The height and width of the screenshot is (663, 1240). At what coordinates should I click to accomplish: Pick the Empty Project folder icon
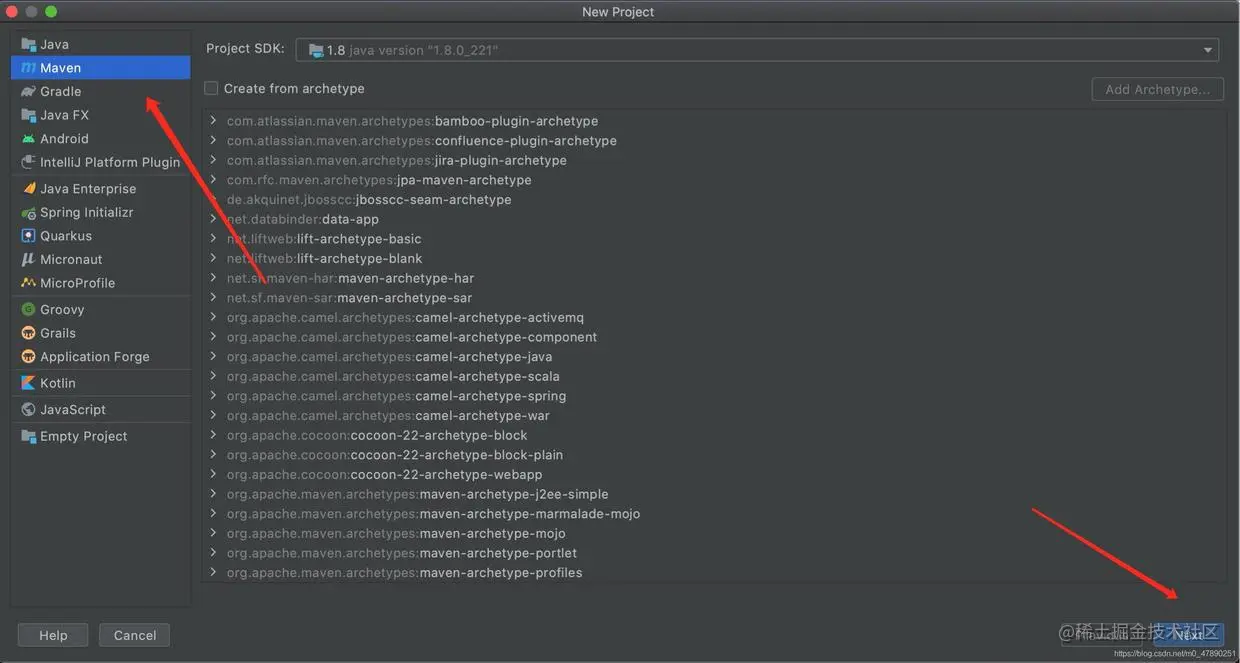(x=28, y=437)
